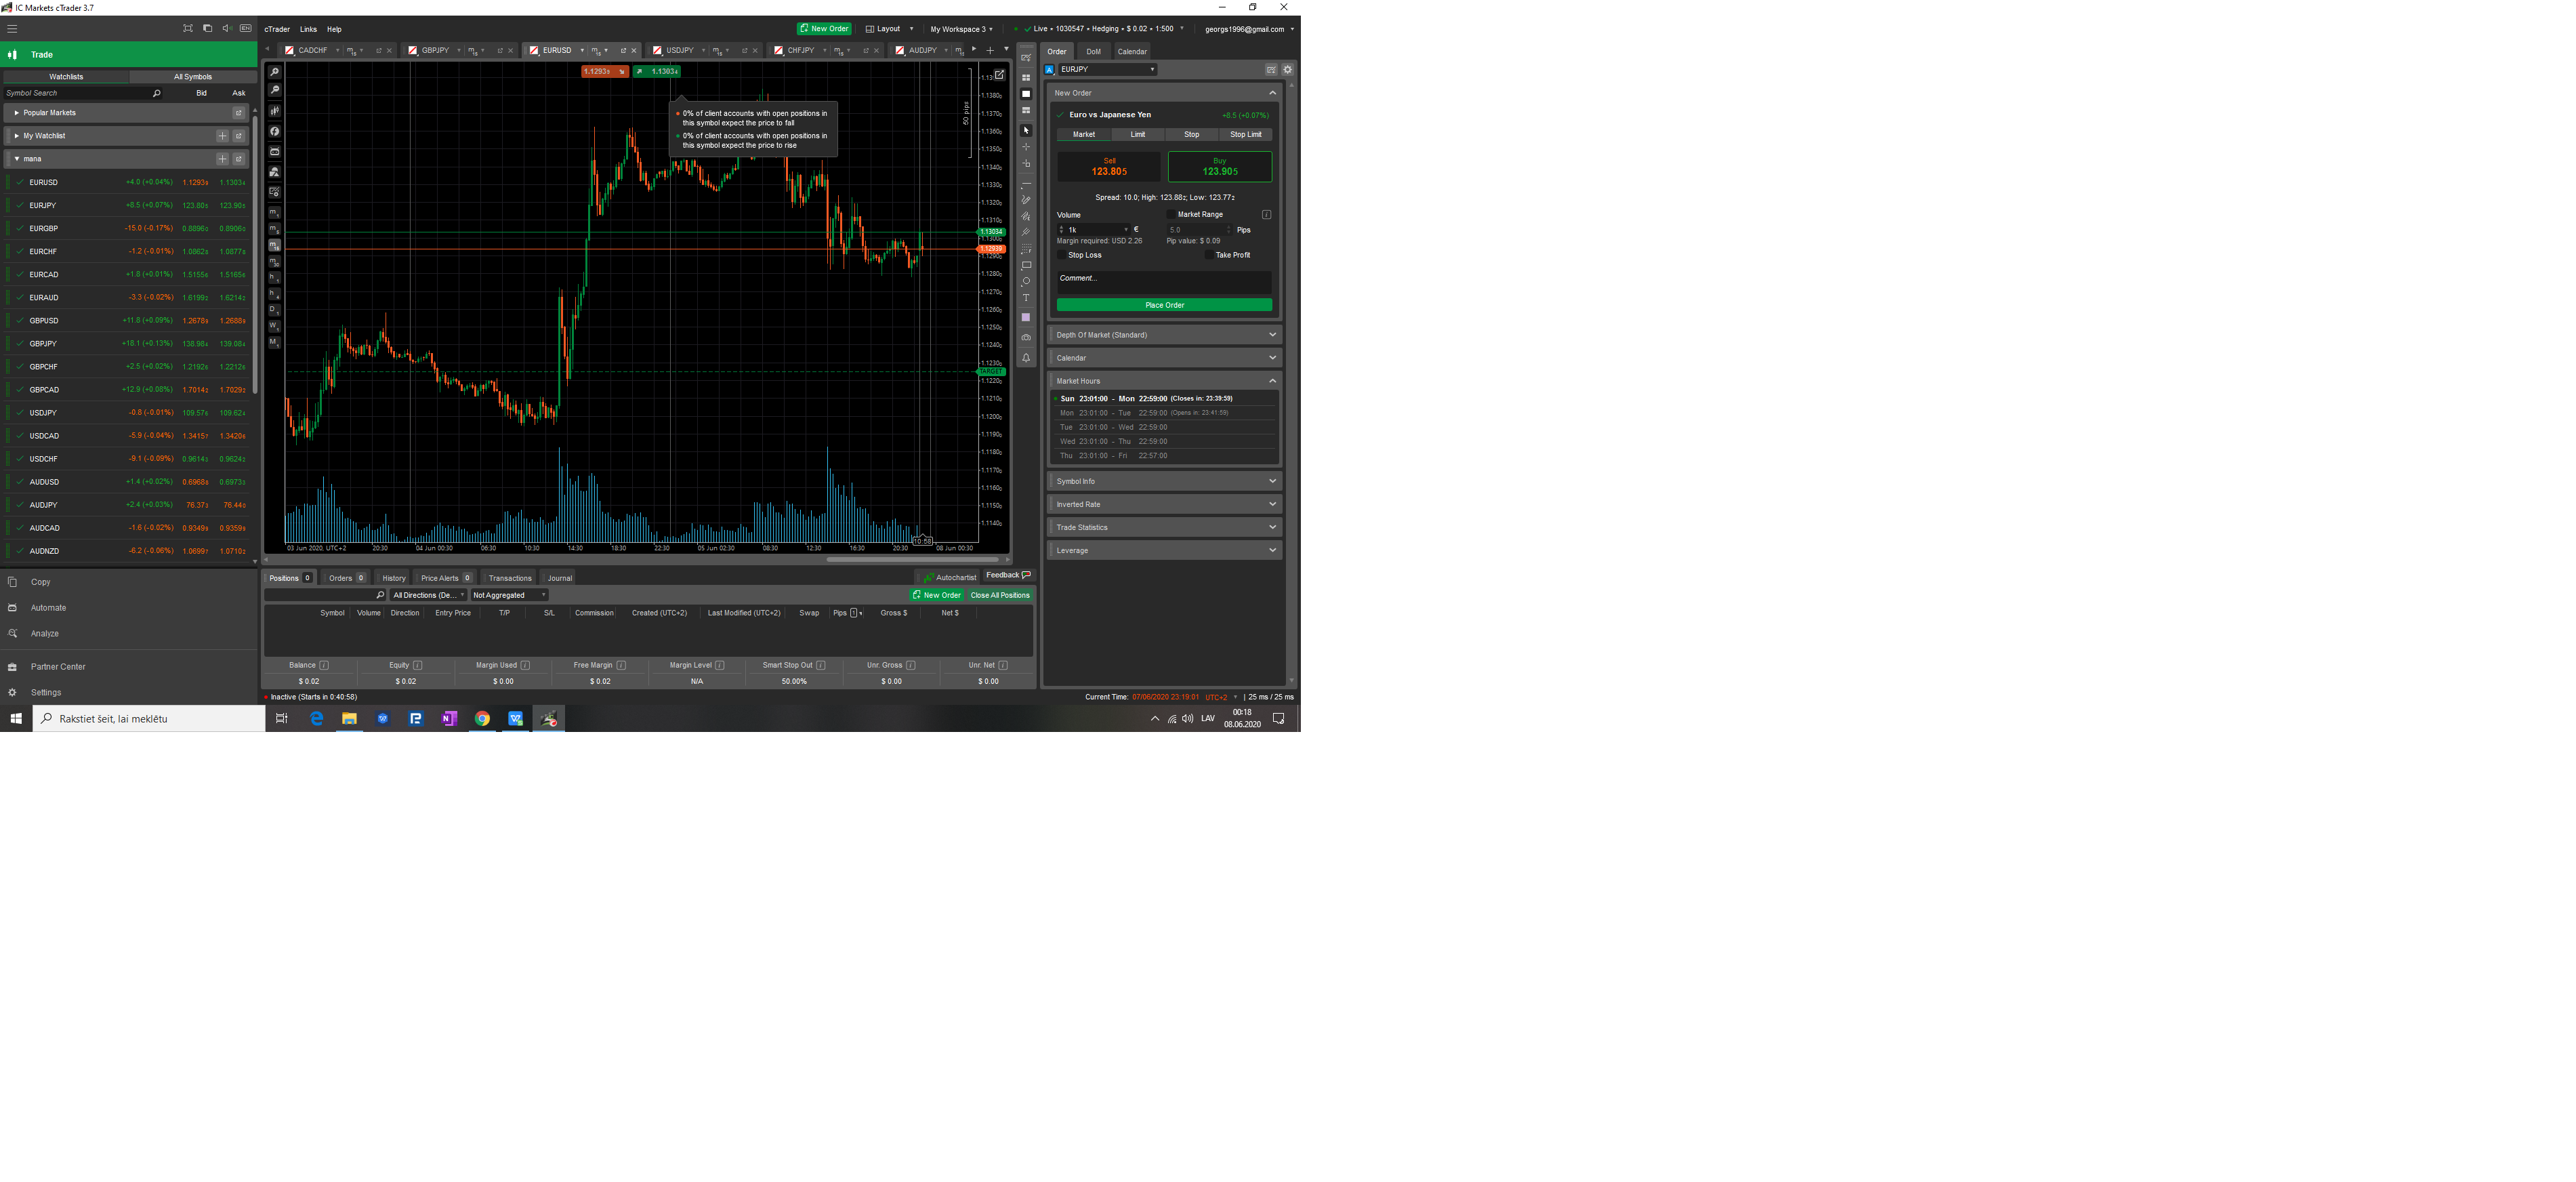Switch to All Symbols view
The width and height of the screenshot is (2576, 1182).
click(192, 77)
